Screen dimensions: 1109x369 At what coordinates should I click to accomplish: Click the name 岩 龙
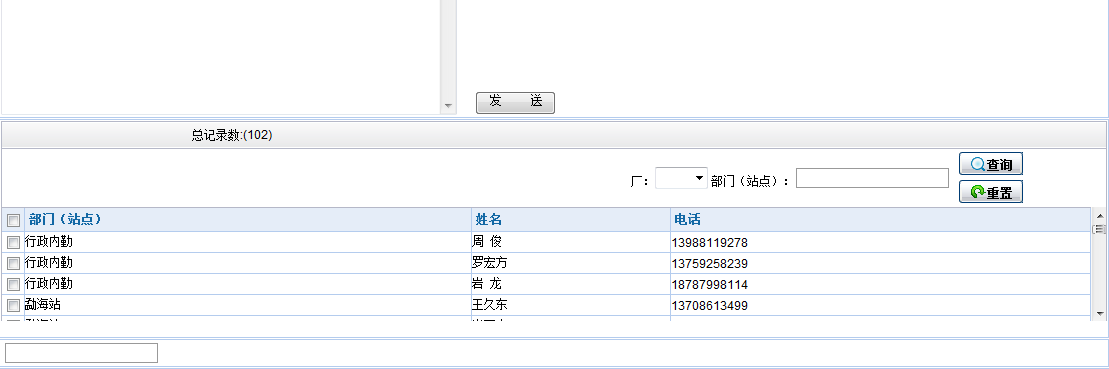[487, 284]
